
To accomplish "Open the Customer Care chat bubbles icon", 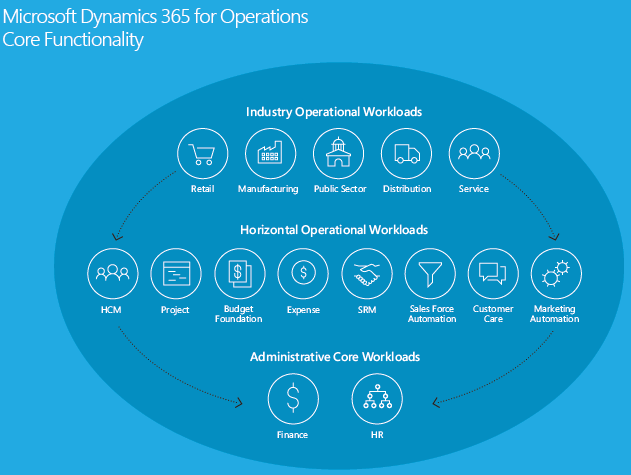I will click(493, 274).
